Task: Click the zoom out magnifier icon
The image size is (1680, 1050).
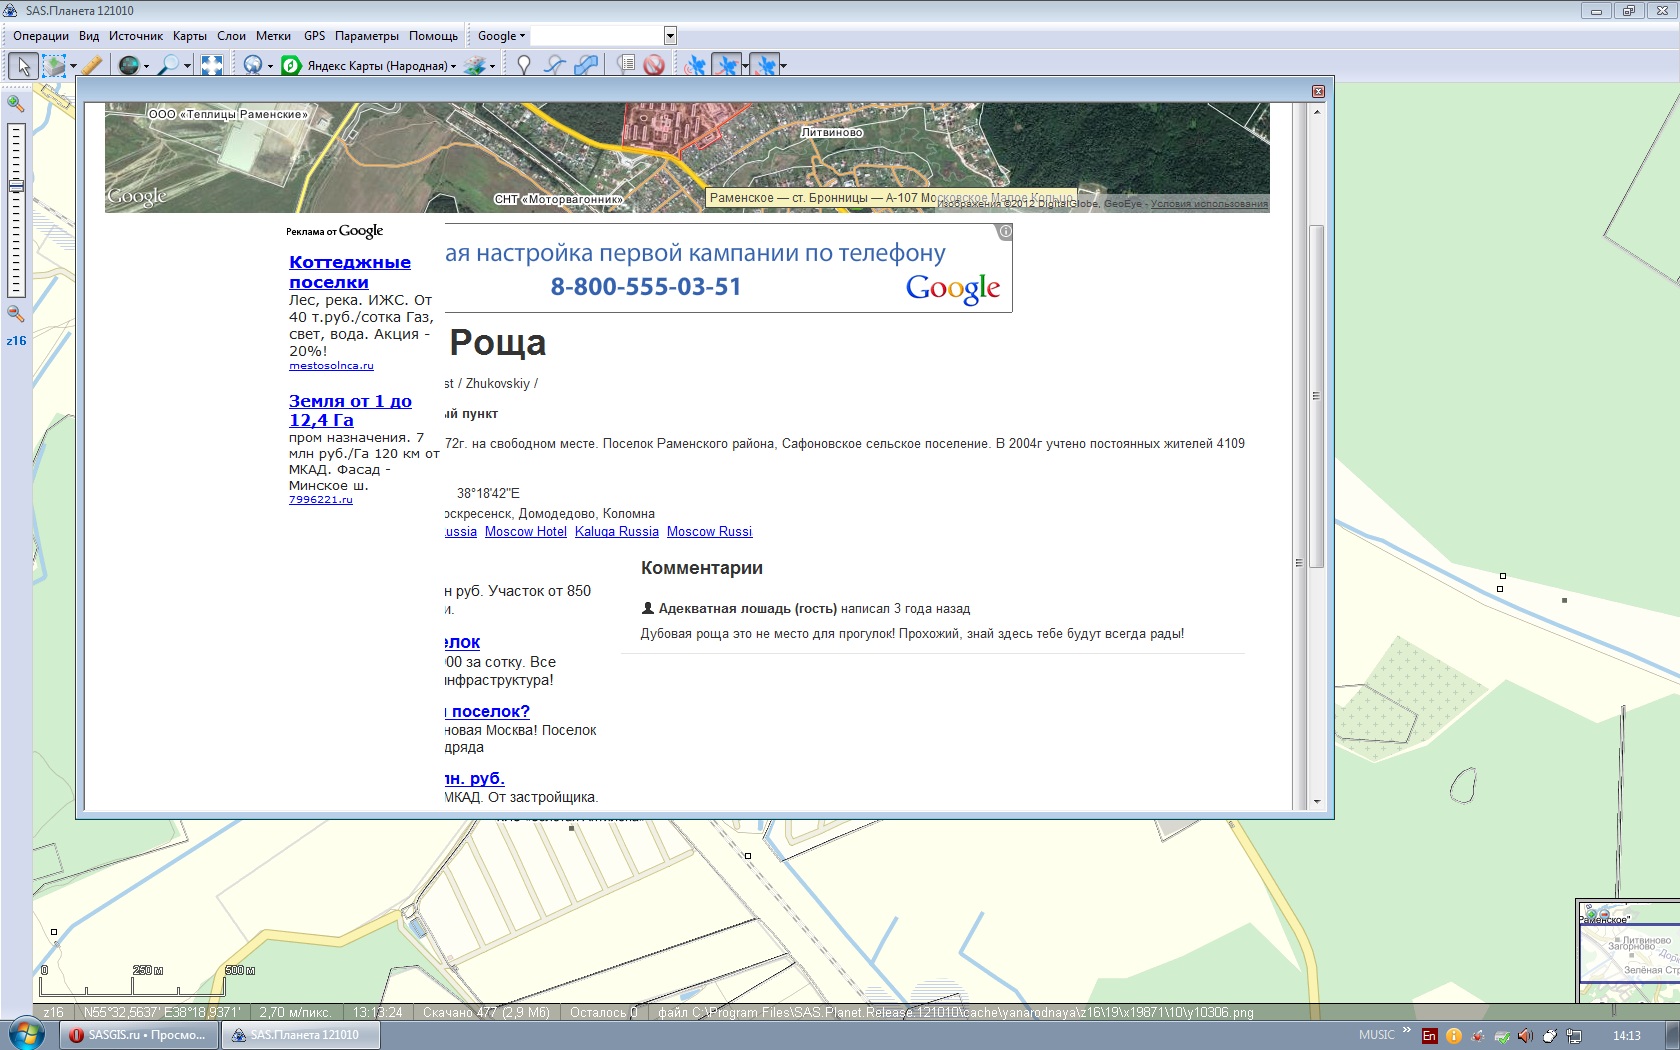Action: point(16,314)
